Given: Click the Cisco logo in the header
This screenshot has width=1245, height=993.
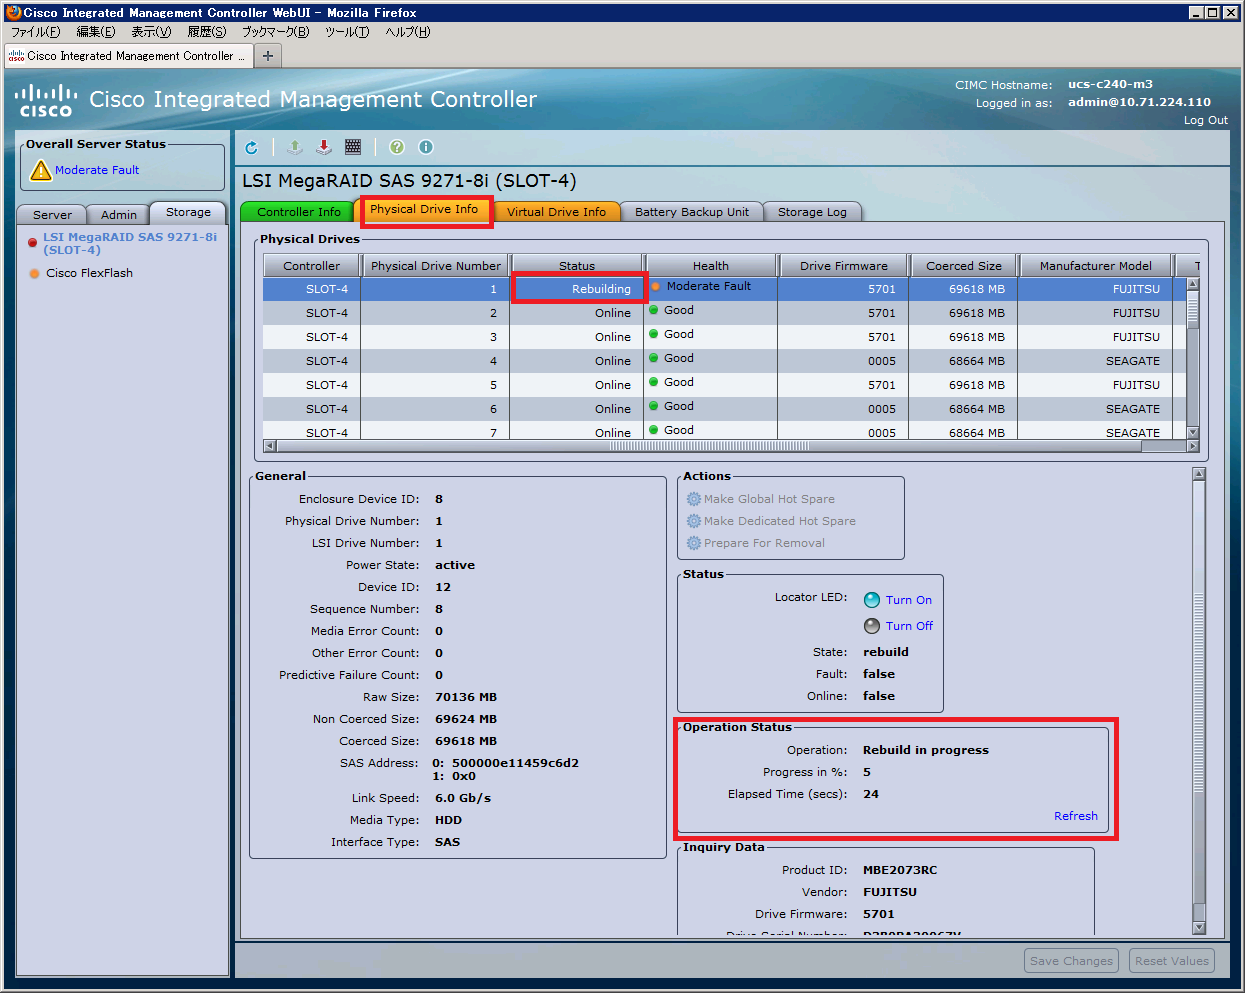Looking at the screenshot, I should coord(46,100).
